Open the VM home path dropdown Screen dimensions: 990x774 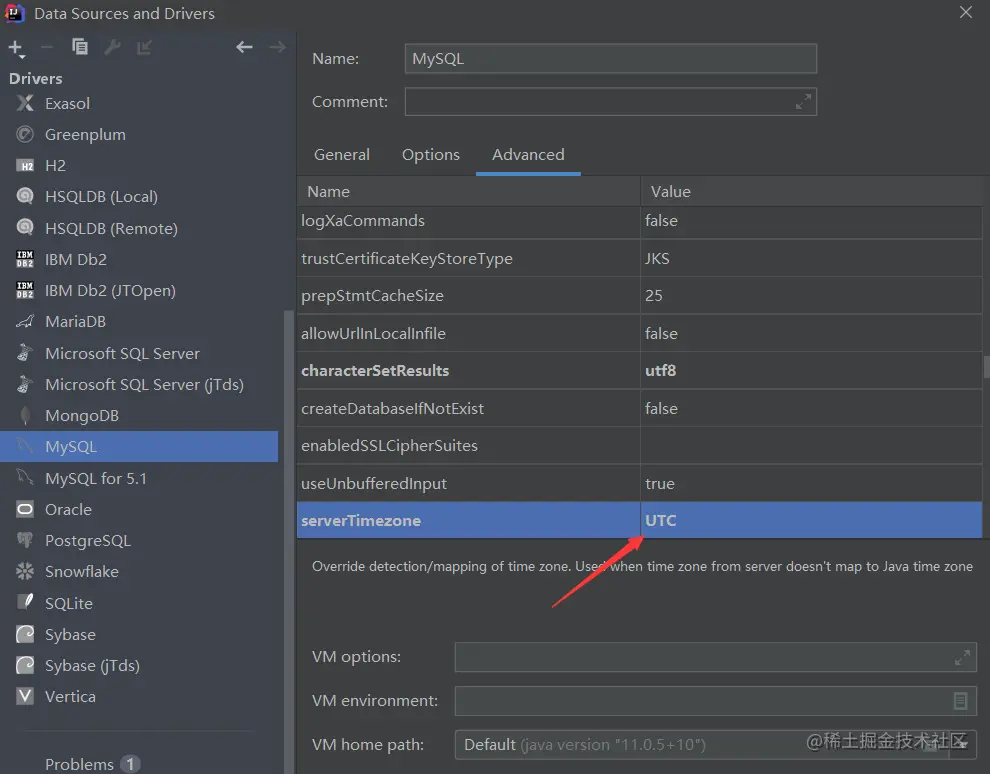[963, 744]
